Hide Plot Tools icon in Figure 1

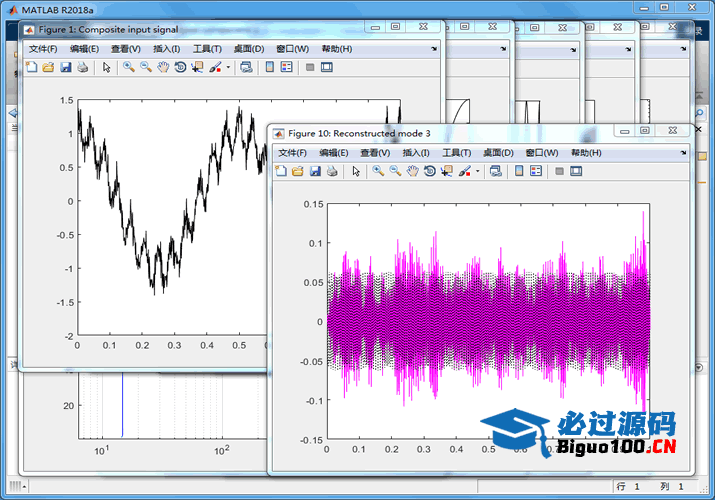click(x=310, y=67)
